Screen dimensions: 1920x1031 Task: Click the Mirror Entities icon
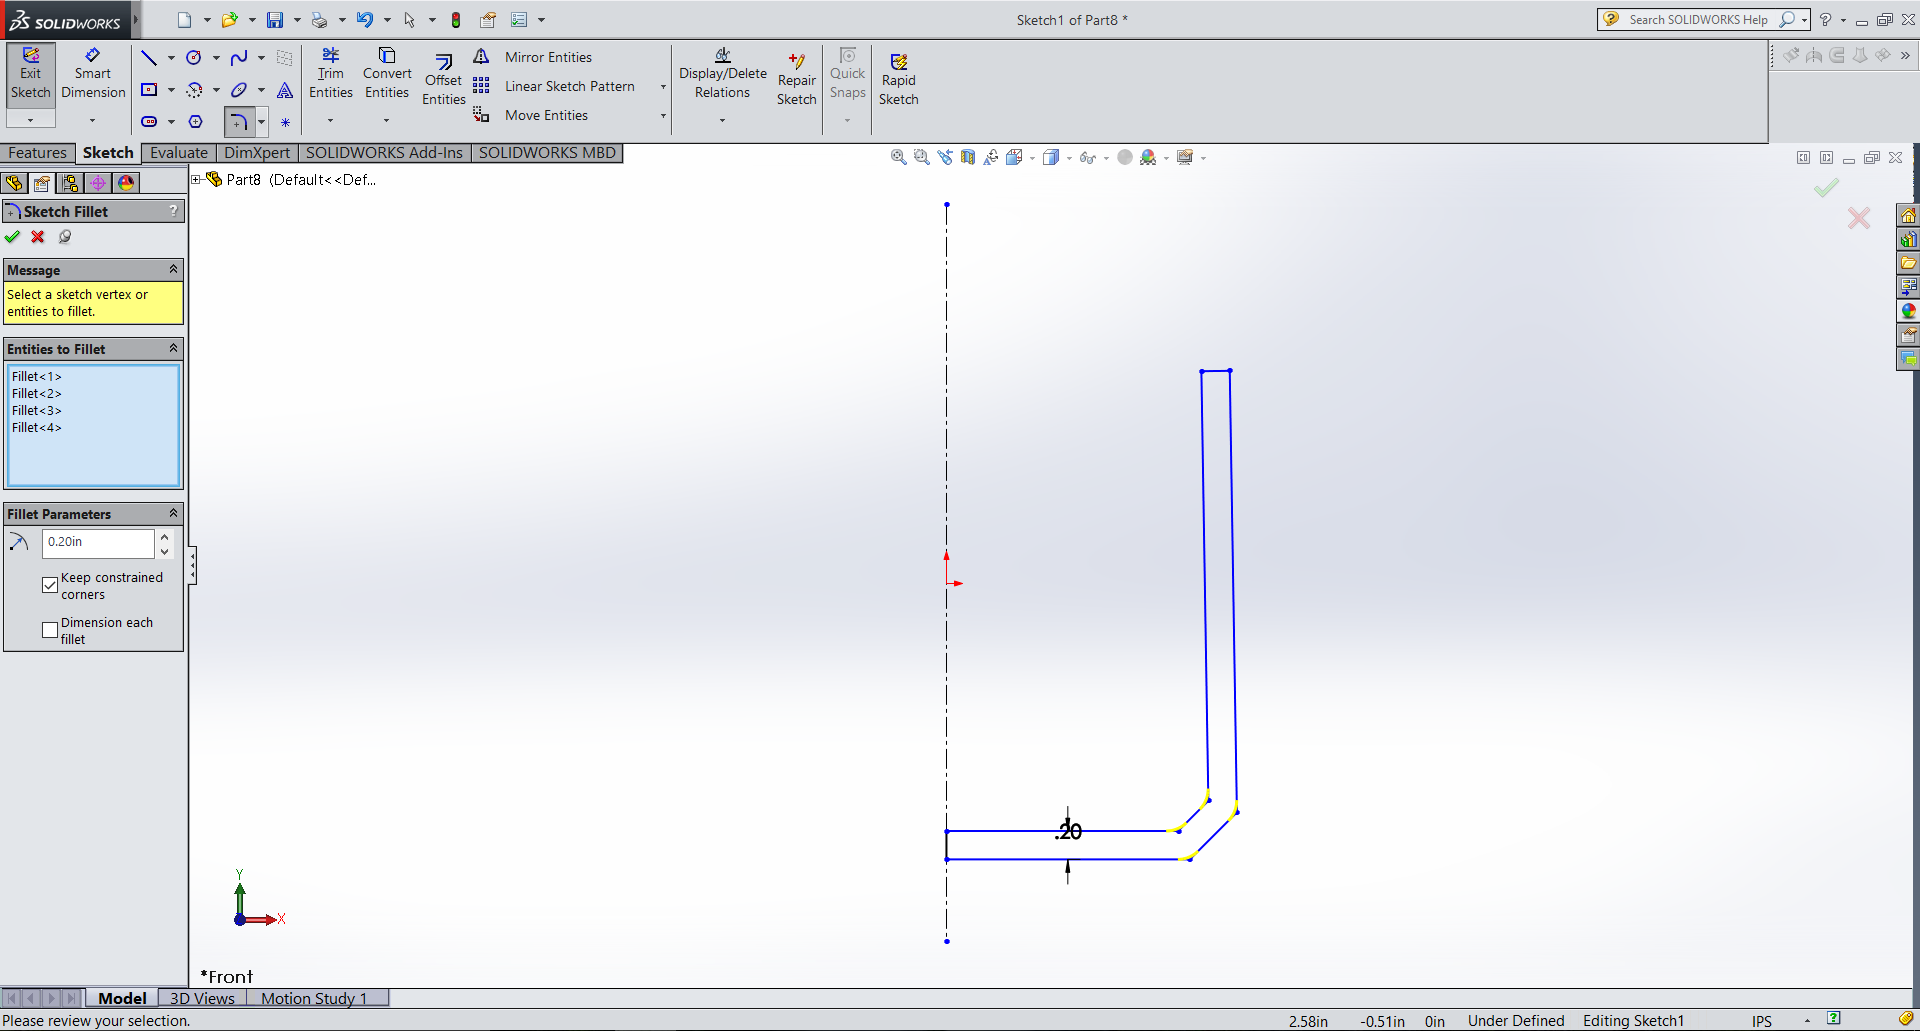click(x=481, y=56)
